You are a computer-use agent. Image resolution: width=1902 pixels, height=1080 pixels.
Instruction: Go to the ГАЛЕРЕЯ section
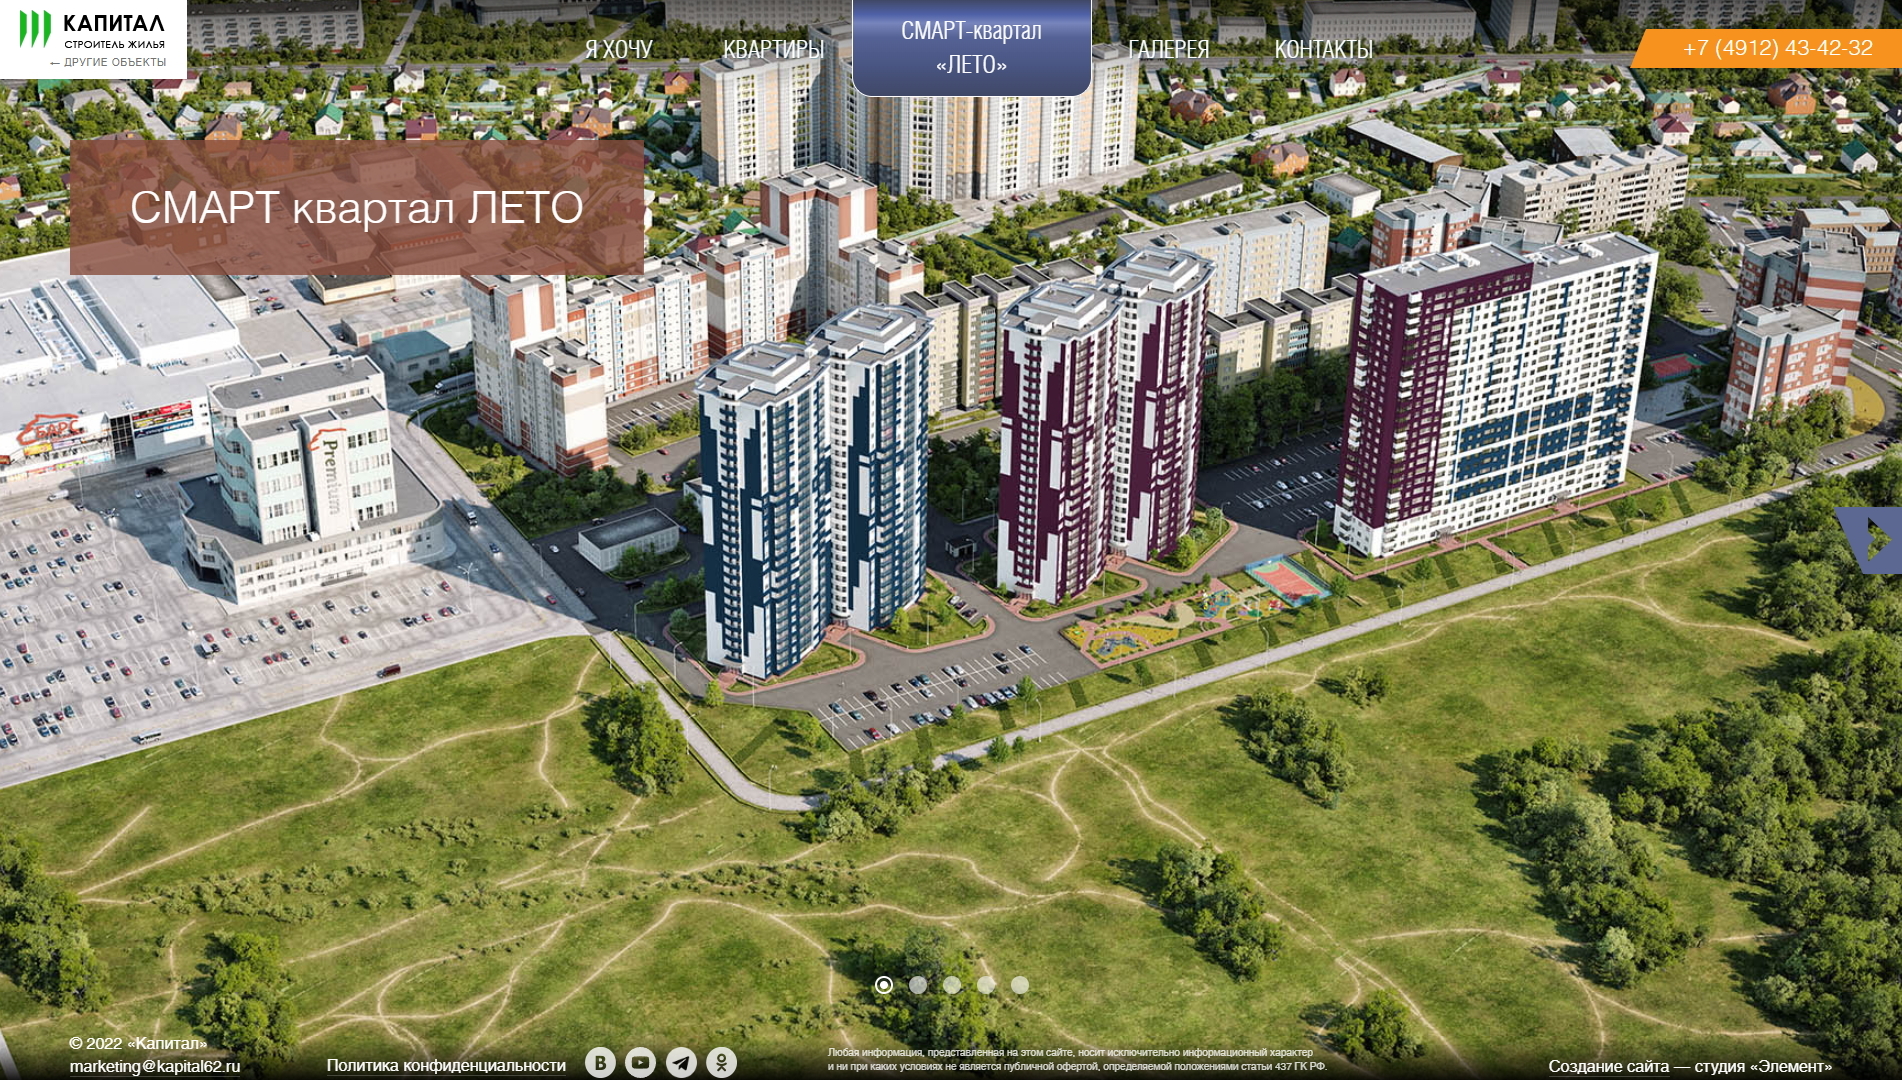[x=1168, y=49]
